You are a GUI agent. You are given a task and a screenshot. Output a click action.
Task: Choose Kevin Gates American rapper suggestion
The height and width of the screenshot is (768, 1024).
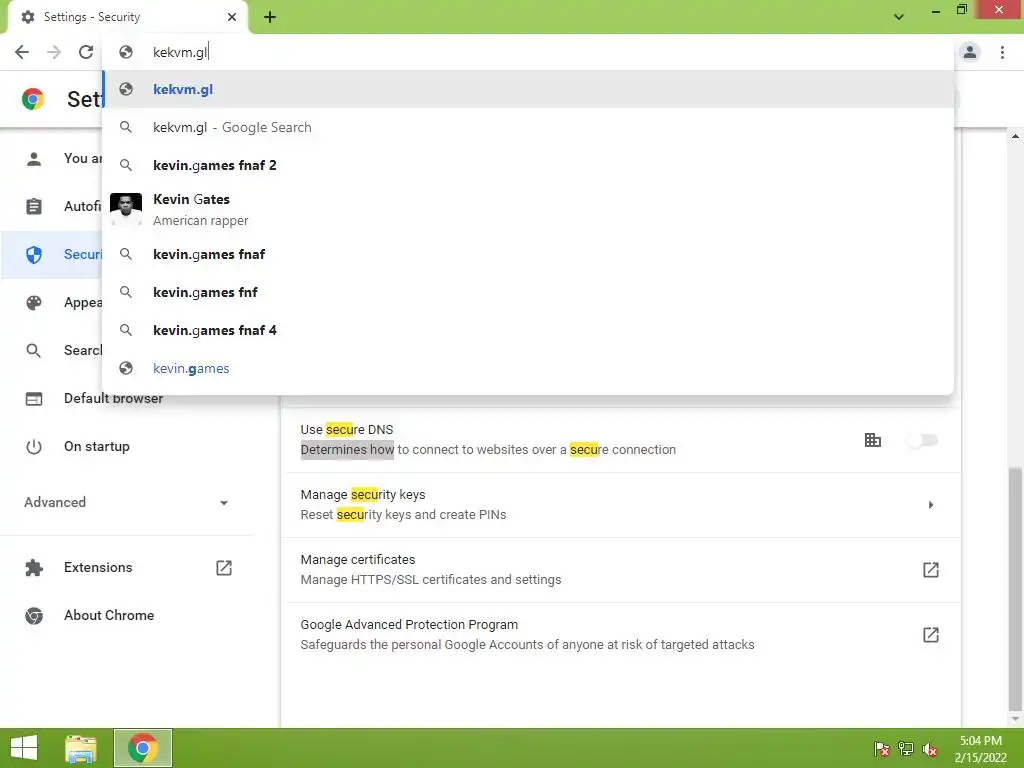(x=528, y=210)
